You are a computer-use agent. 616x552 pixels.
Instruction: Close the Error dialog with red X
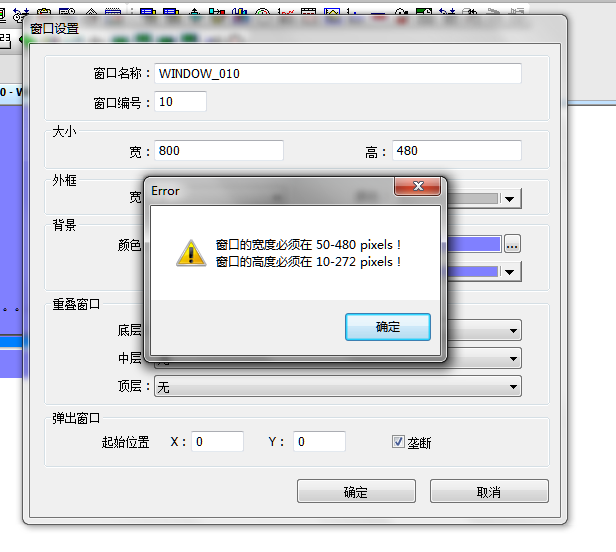(418, 186)
